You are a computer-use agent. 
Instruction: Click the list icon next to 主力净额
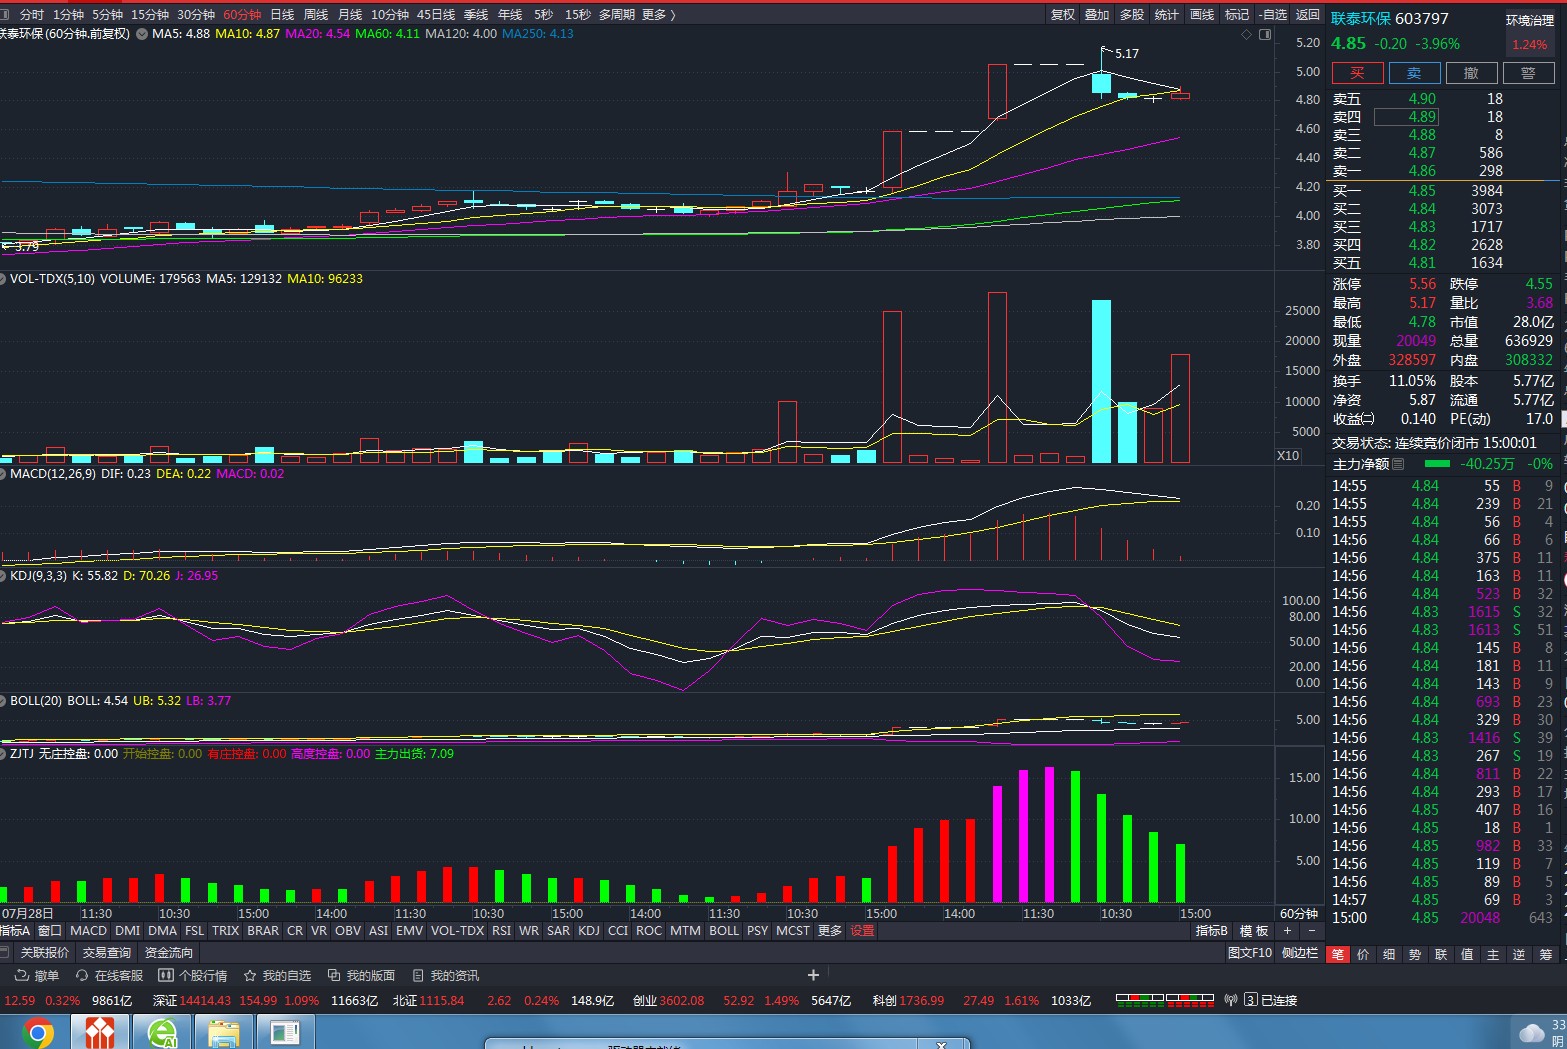pyautogui.click(x=1398, y=464)
